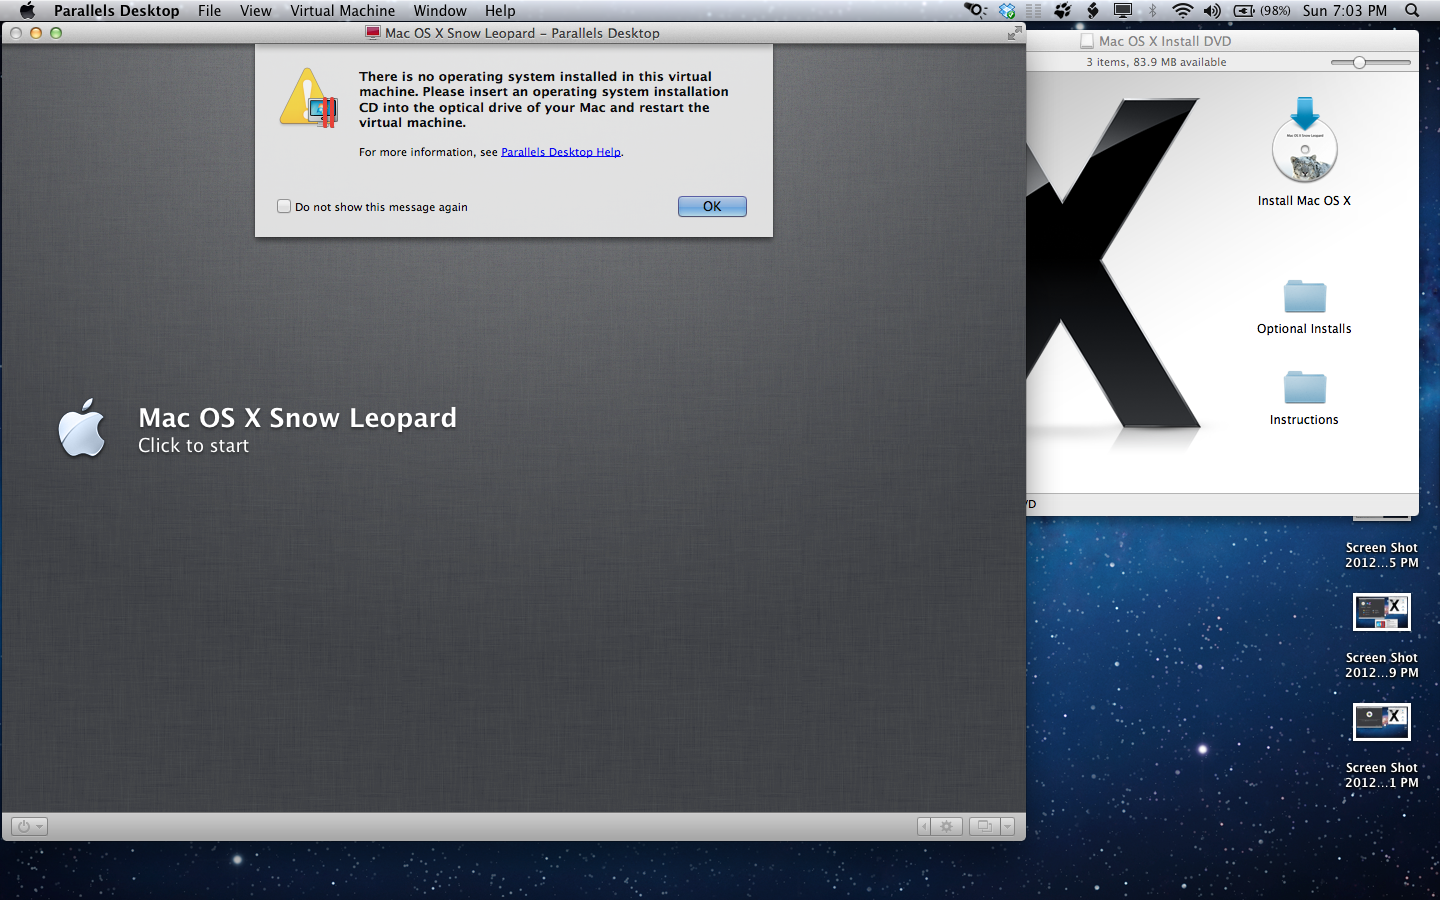Open the Virtual Machine menu
The width and height of the screenshot is (1440, 900).
point(342,11)
